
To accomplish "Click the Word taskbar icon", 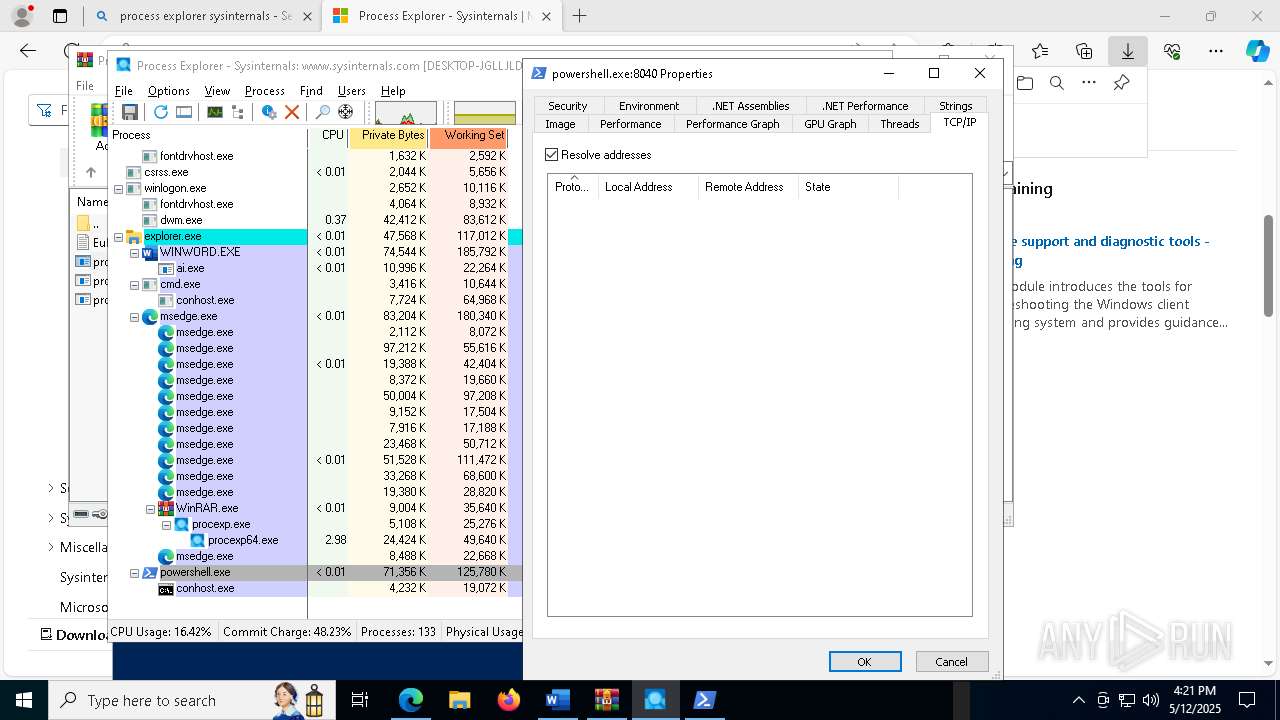I will [557, 700].
